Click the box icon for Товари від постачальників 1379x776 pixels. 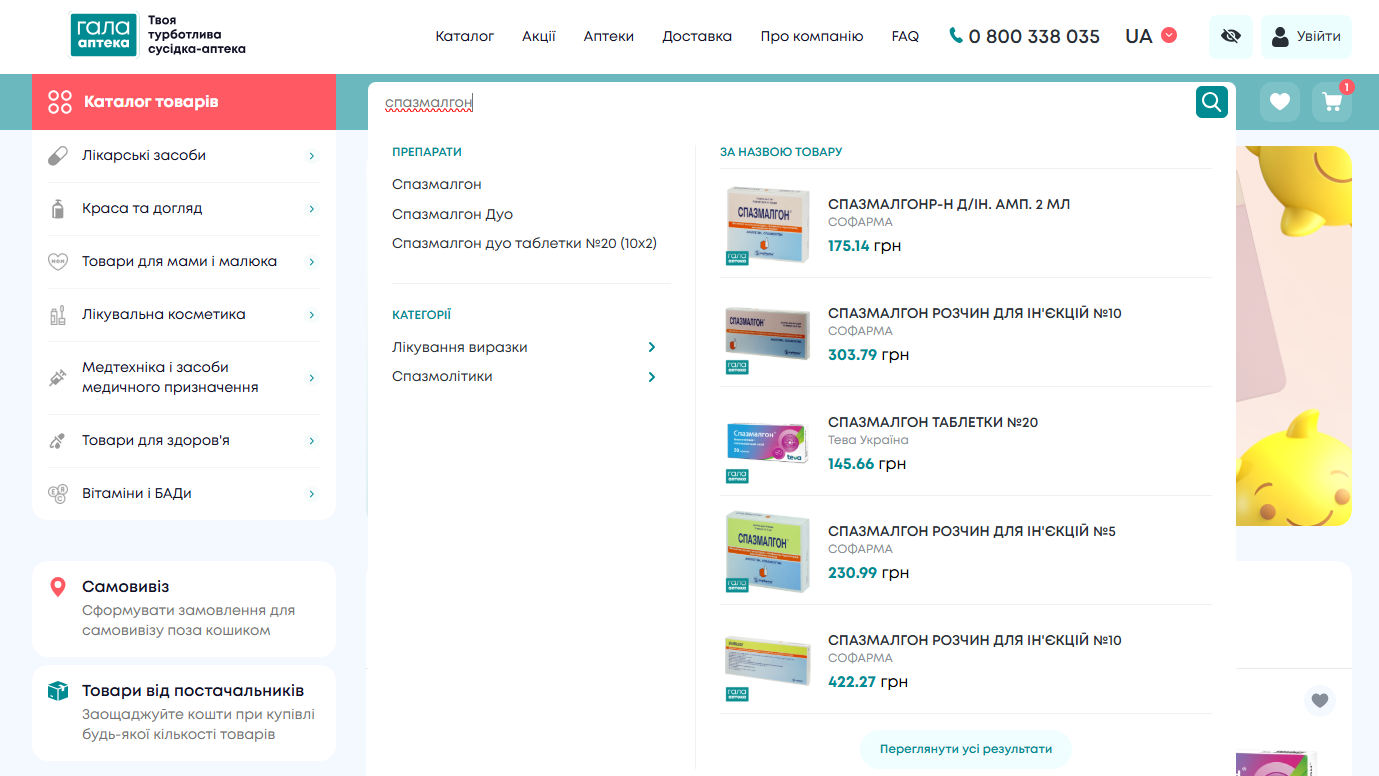[58, 691]
